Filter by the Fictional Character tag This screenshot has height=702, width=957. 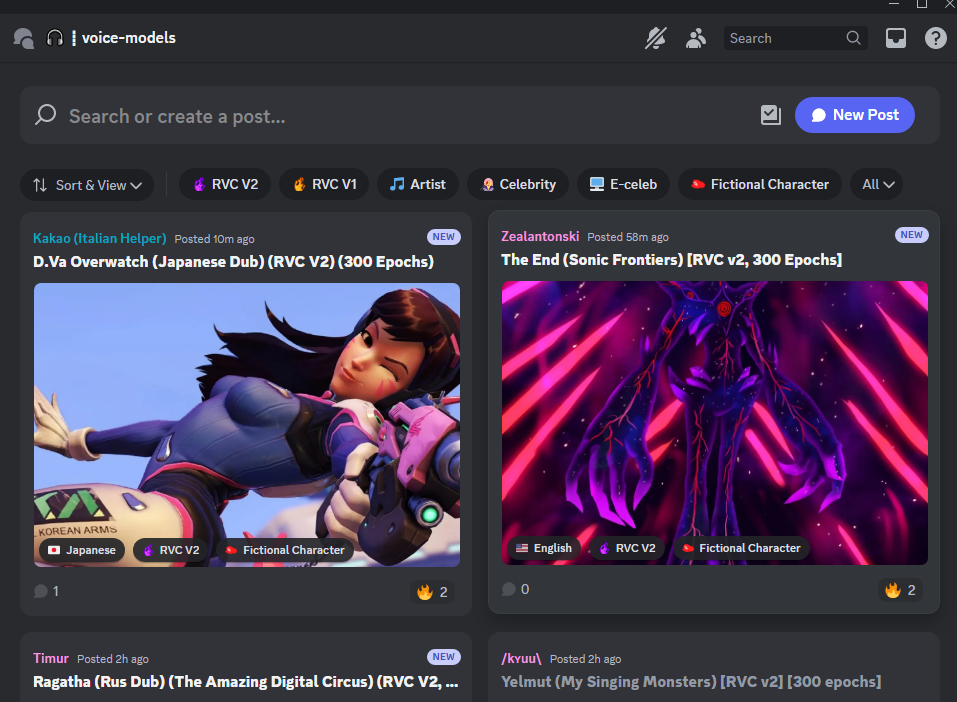coord(760,184)
